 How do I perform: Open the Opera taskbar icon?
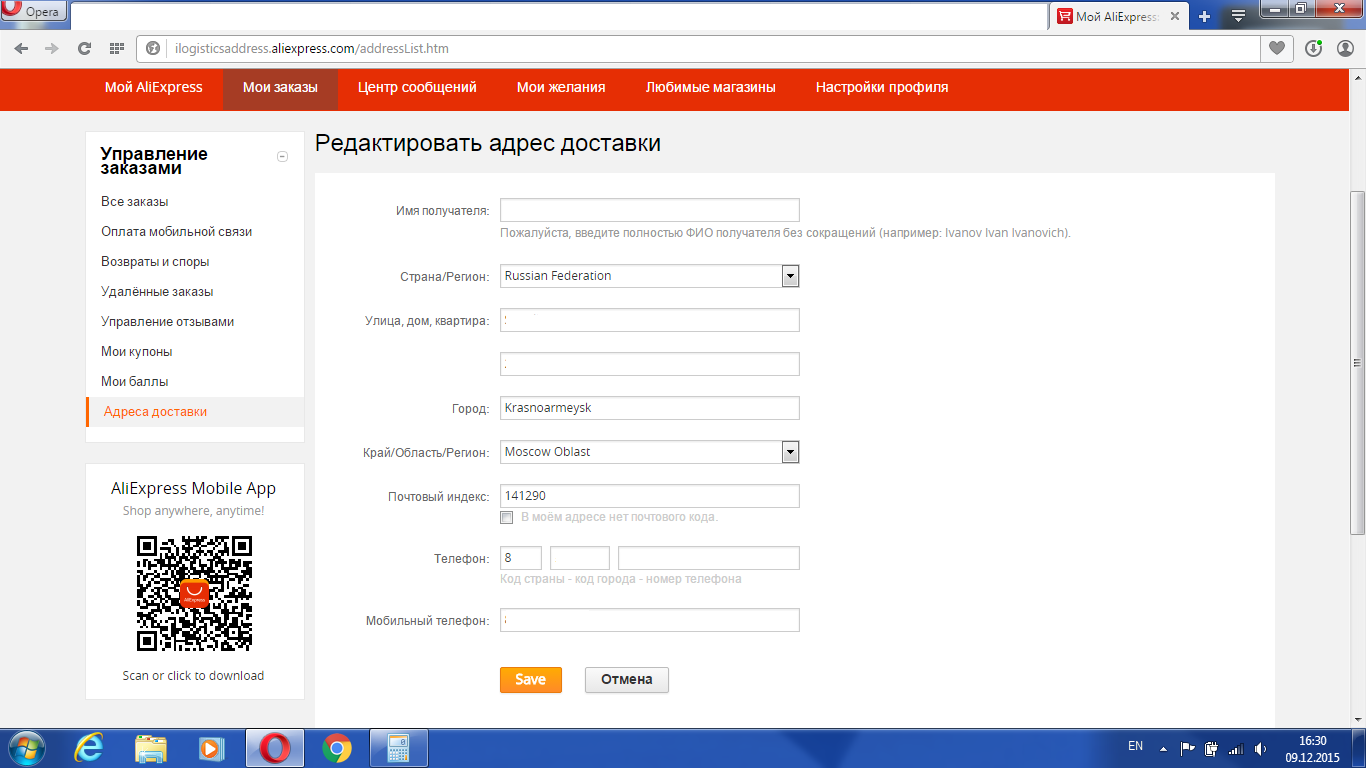click(275, 748)
